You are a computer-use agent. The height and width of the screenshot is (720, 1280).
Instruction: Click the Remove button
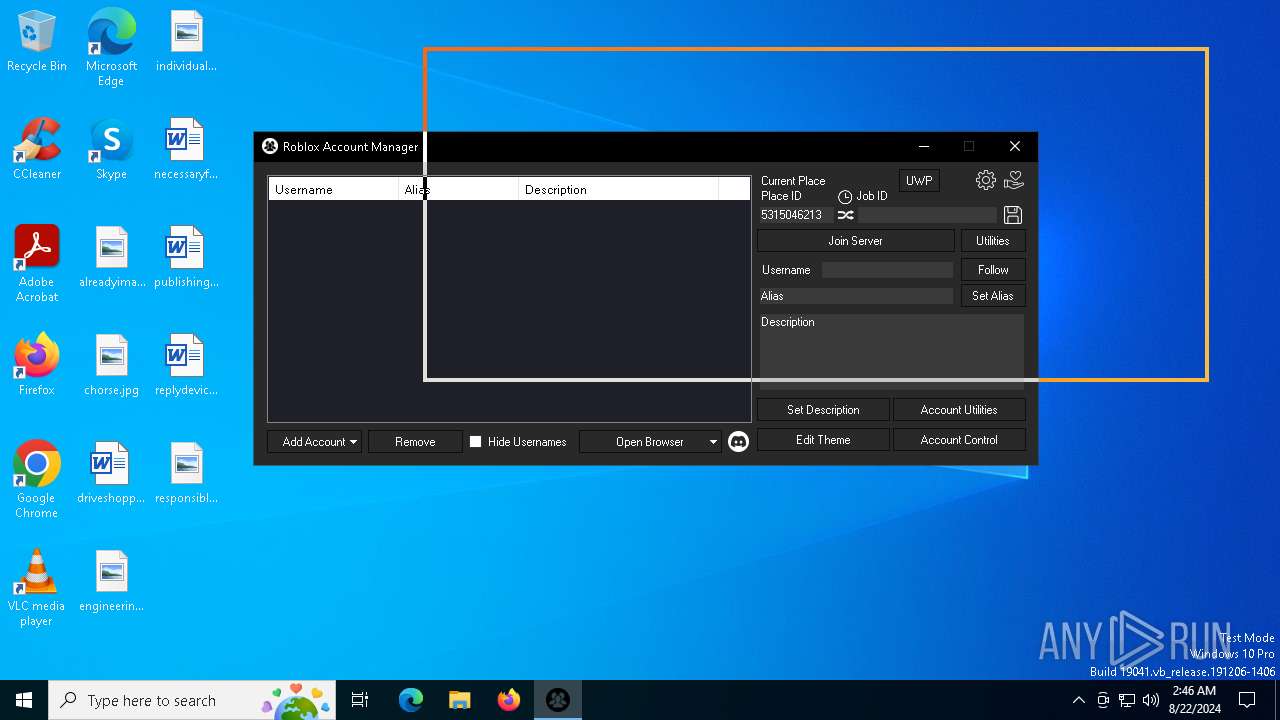[x=415, y=442]
